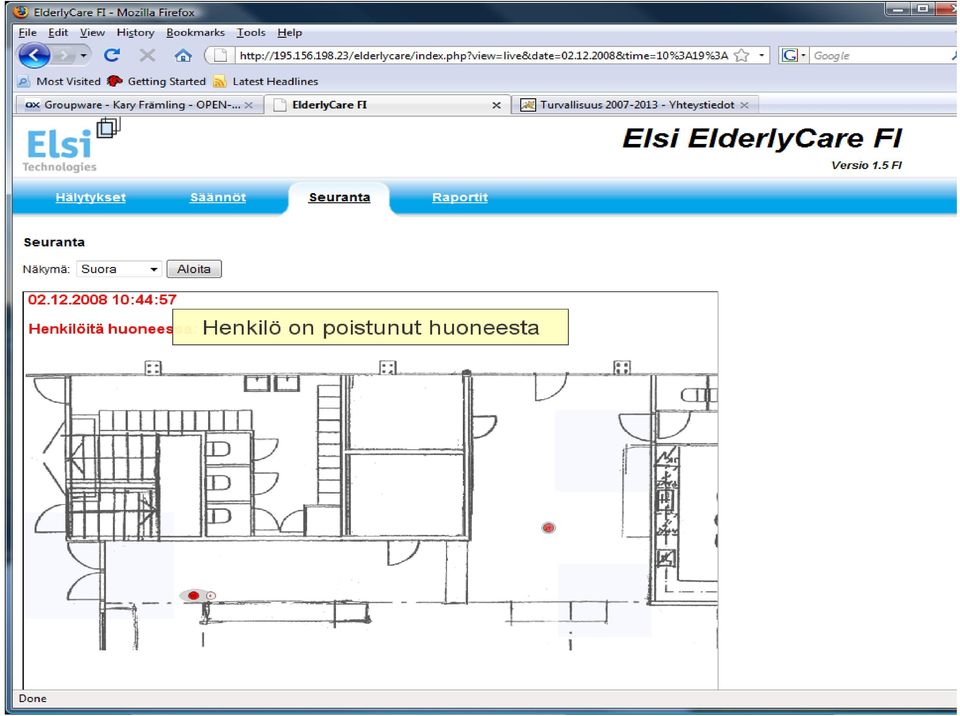
Task: Click the page identity icon in the address bar
Action: pyautogui.click(x=220, y=56)
